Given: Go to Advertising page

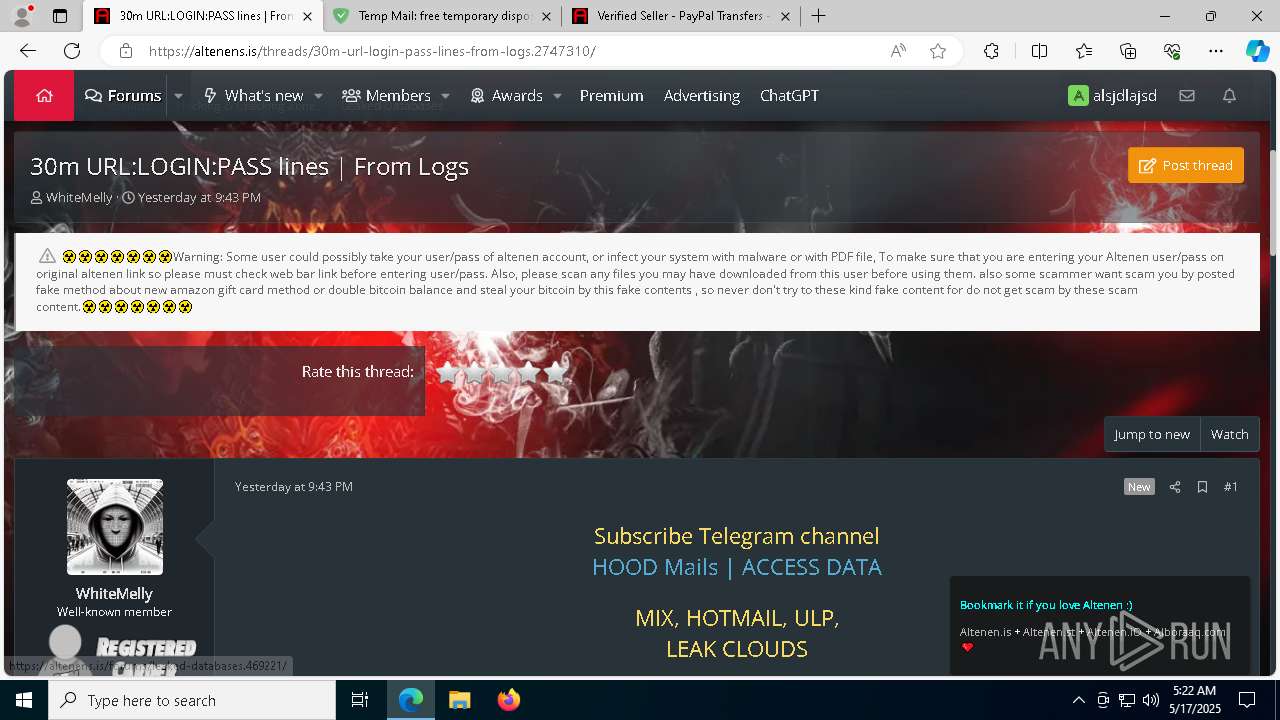Looking at the screenshot, I should coord(702,96).
